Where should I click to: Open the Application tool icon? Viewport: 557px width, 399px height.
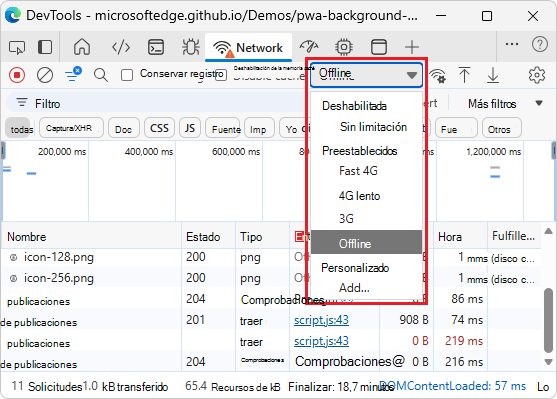379,47
